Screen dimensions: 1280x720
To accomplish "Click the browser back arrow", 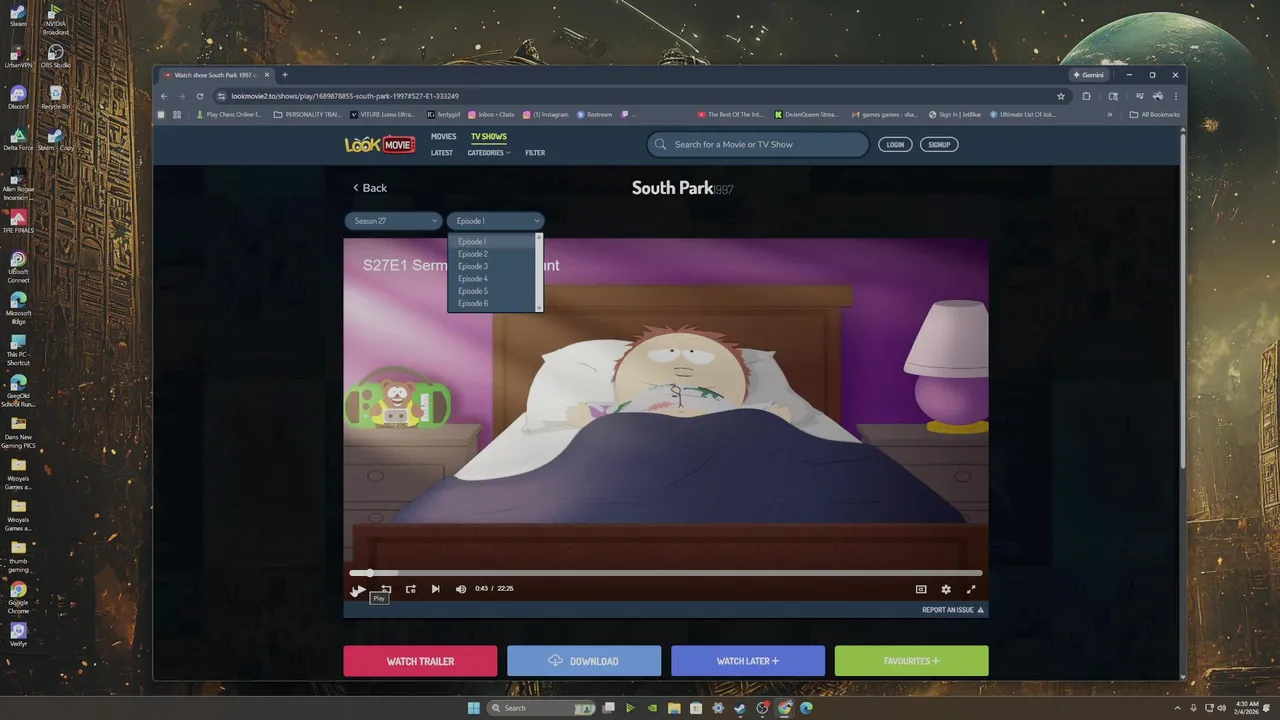I will (x=164, y=96).
